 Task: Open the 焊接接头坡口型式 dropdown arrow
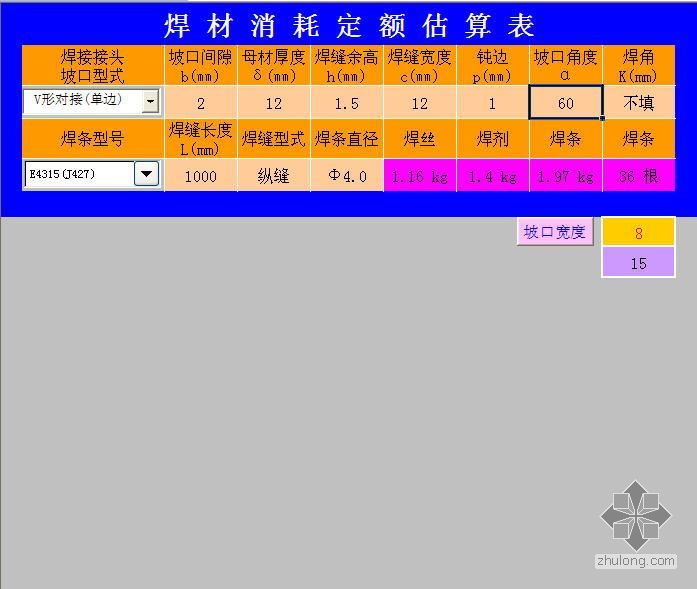point(150,101)
